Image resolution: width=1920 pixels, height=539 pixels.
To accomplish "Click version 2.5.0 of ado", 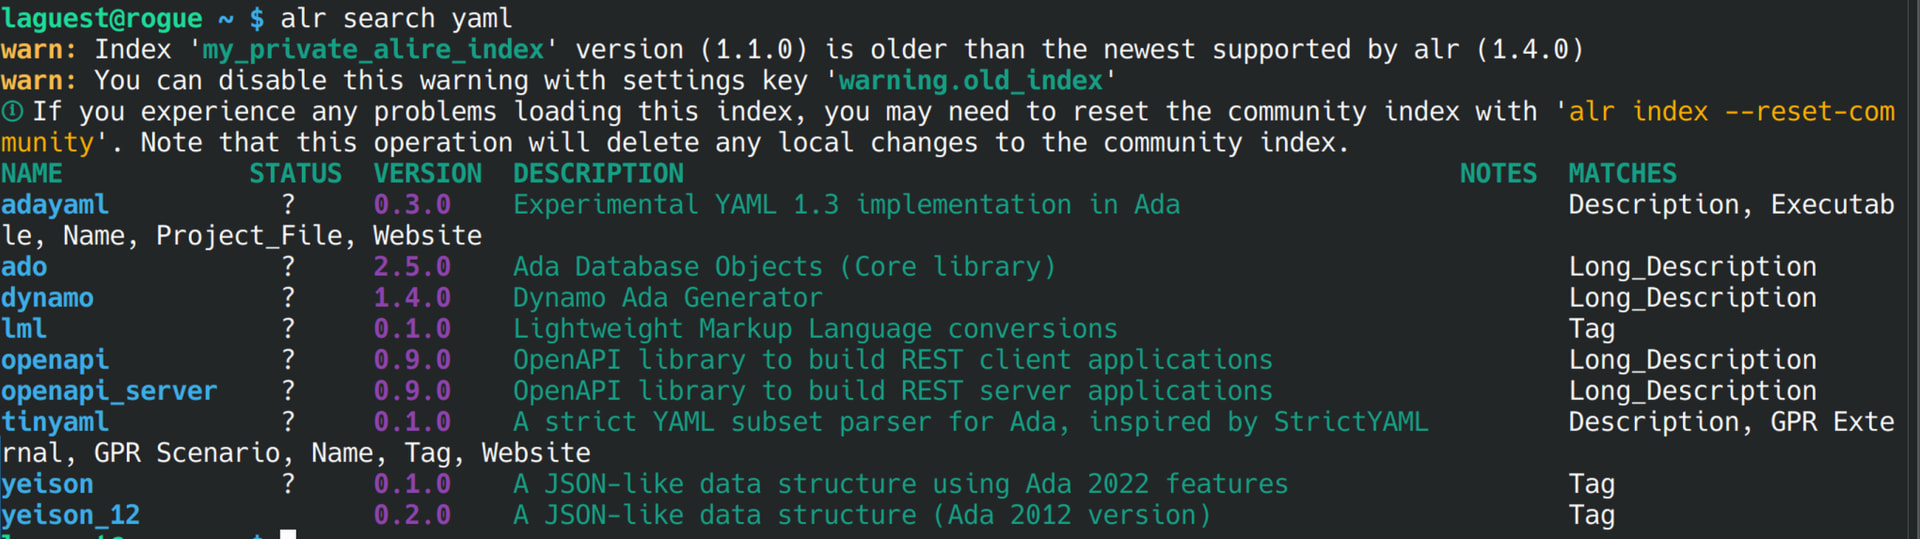I will pyautogui.click(x=412, y=267).
